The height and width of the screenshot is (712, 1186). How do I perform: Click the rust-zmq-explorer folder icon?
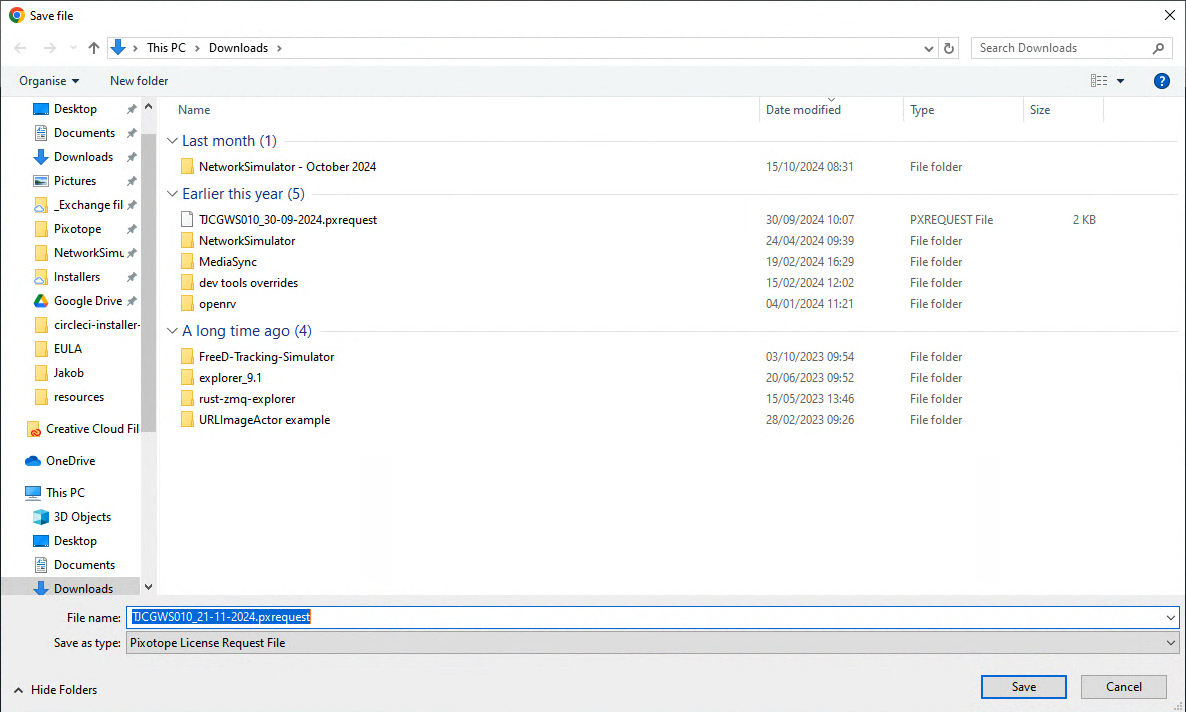point(187,399)
